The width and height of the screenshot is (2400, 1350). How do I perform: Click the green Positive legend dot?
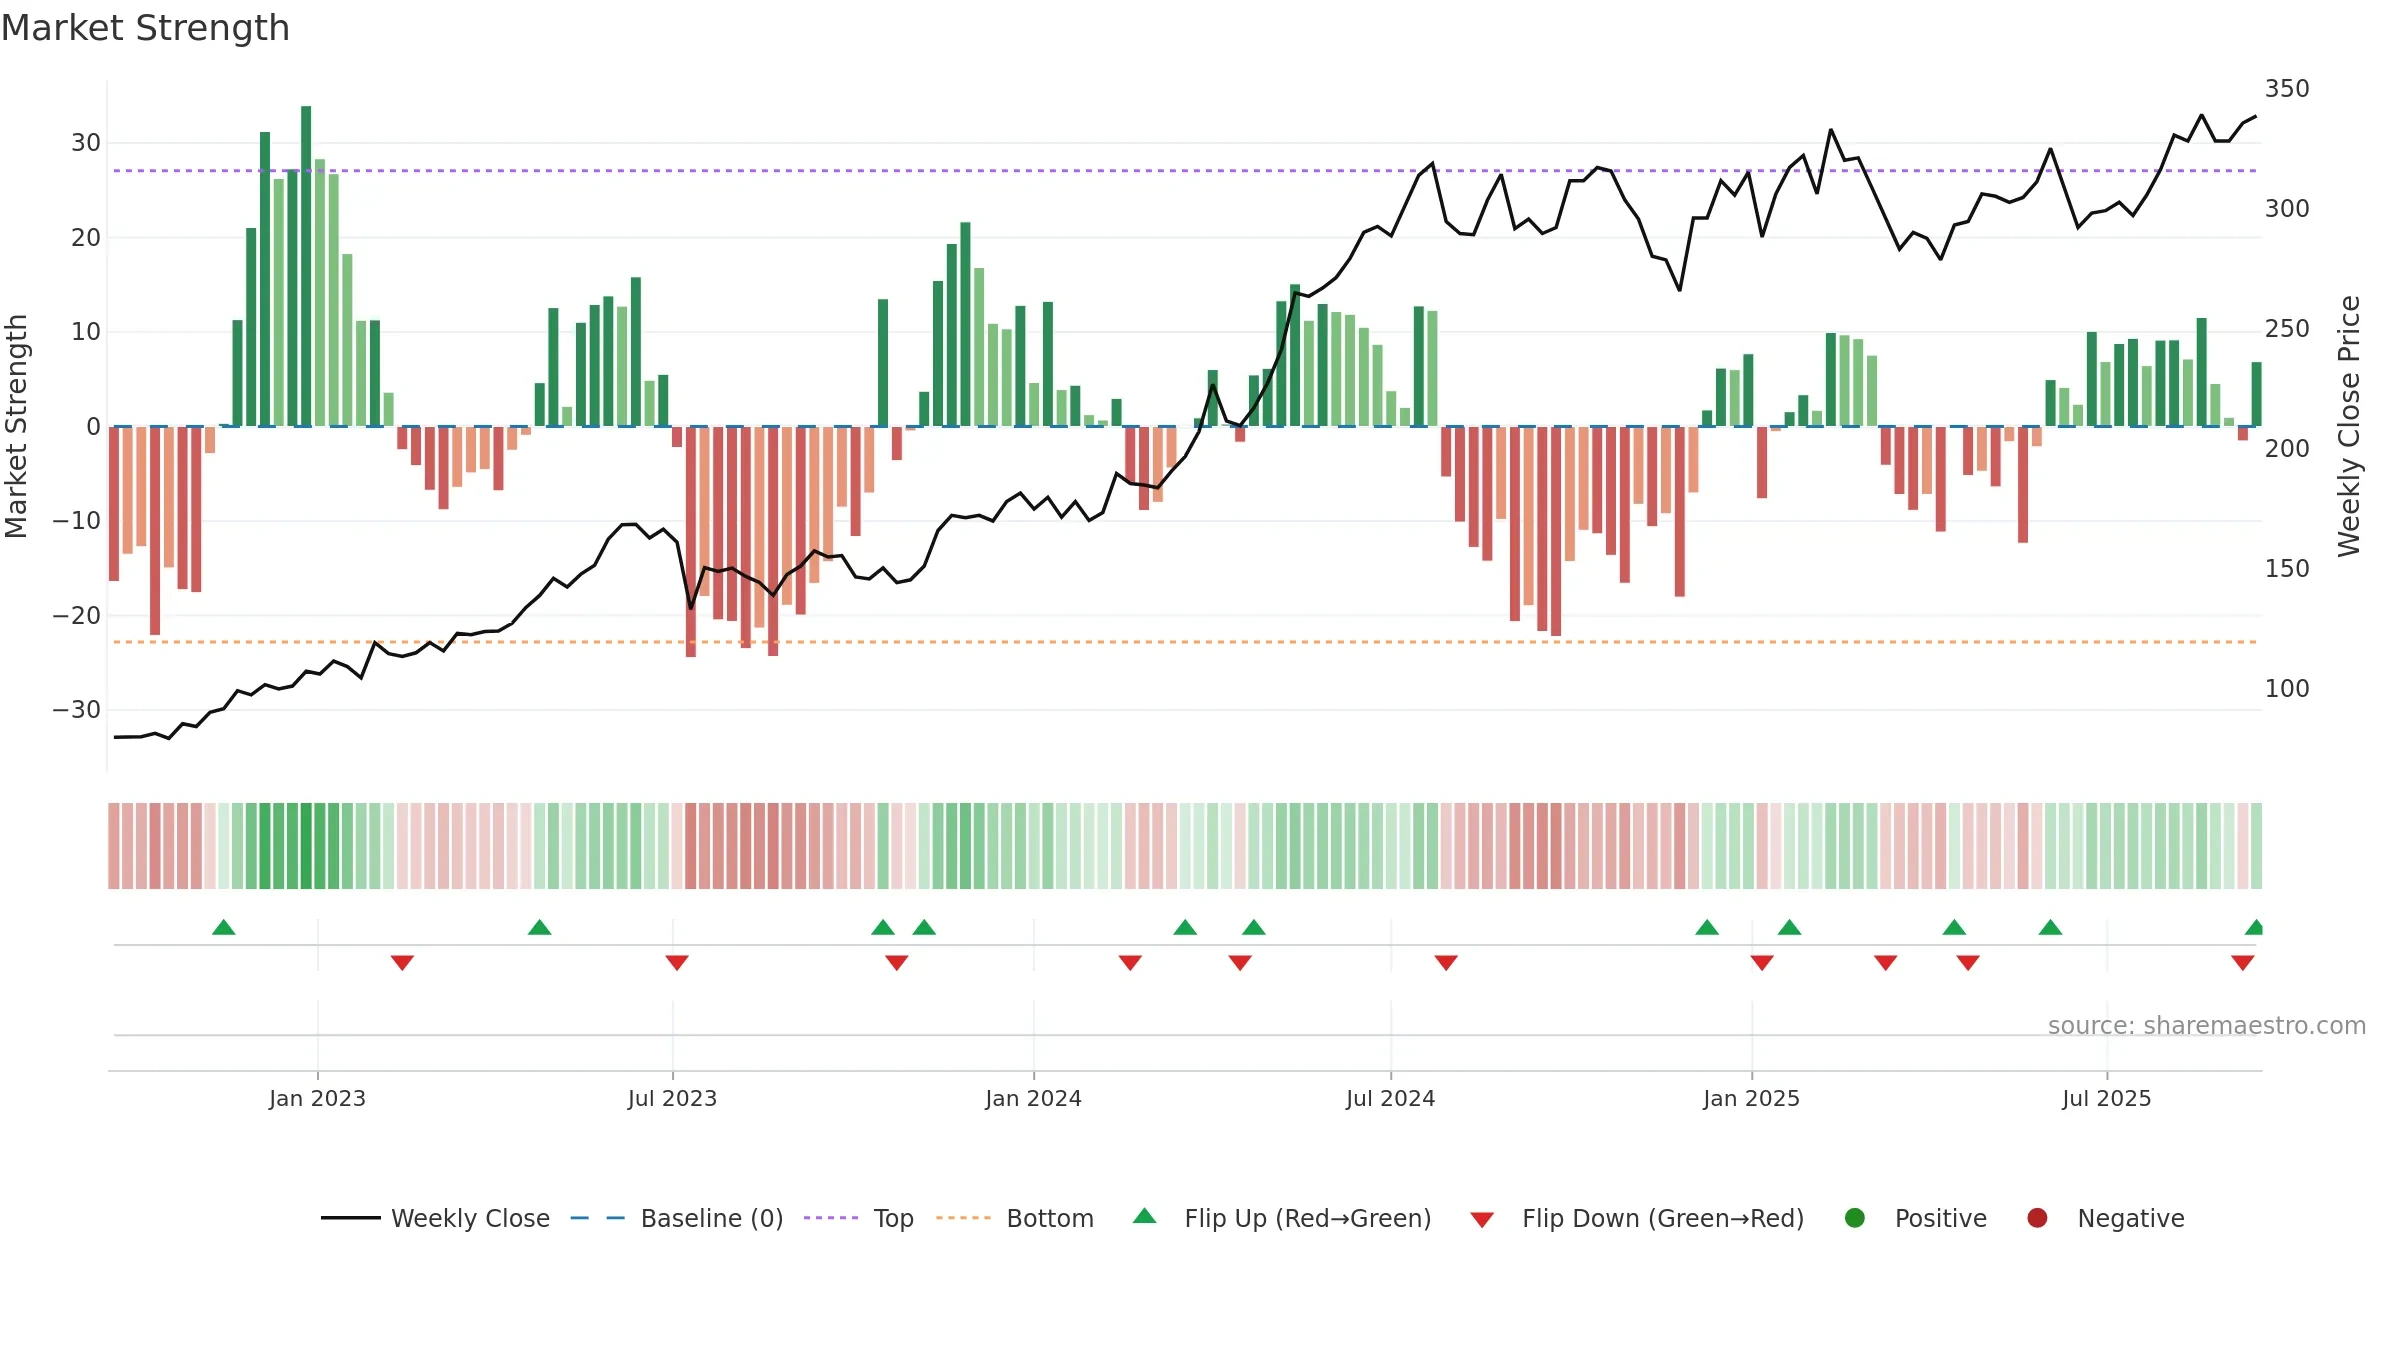(x=1855, y=1218)
